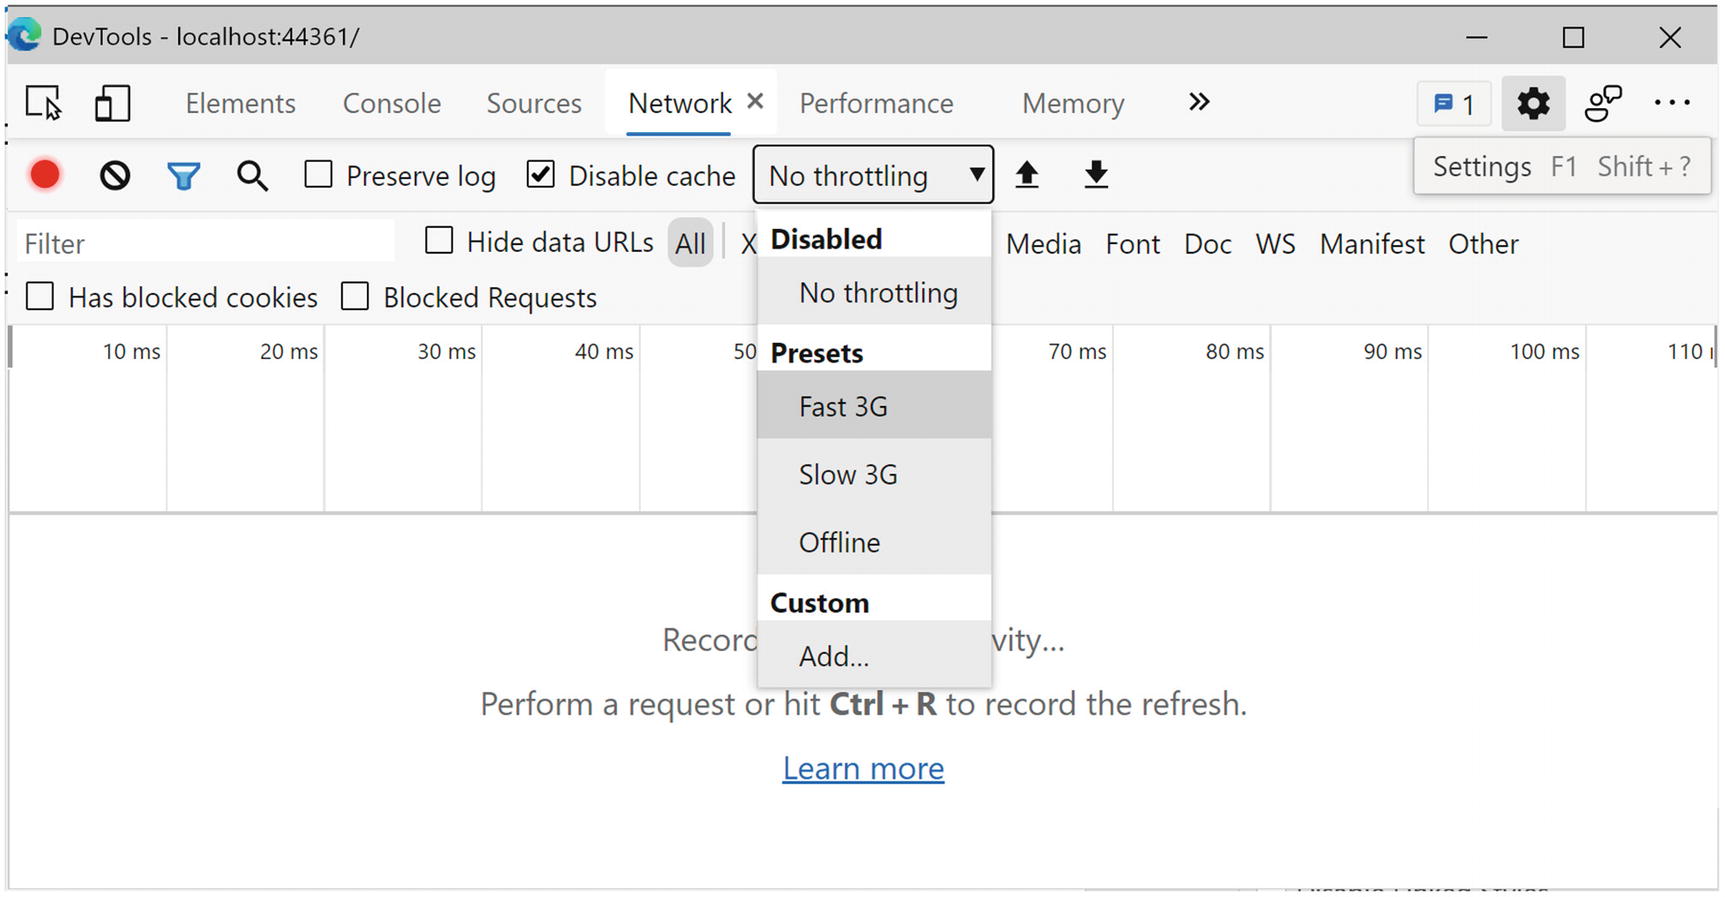1725x897 pixels.
Task: Click the red record network log button
Action: tap(45, 175)
